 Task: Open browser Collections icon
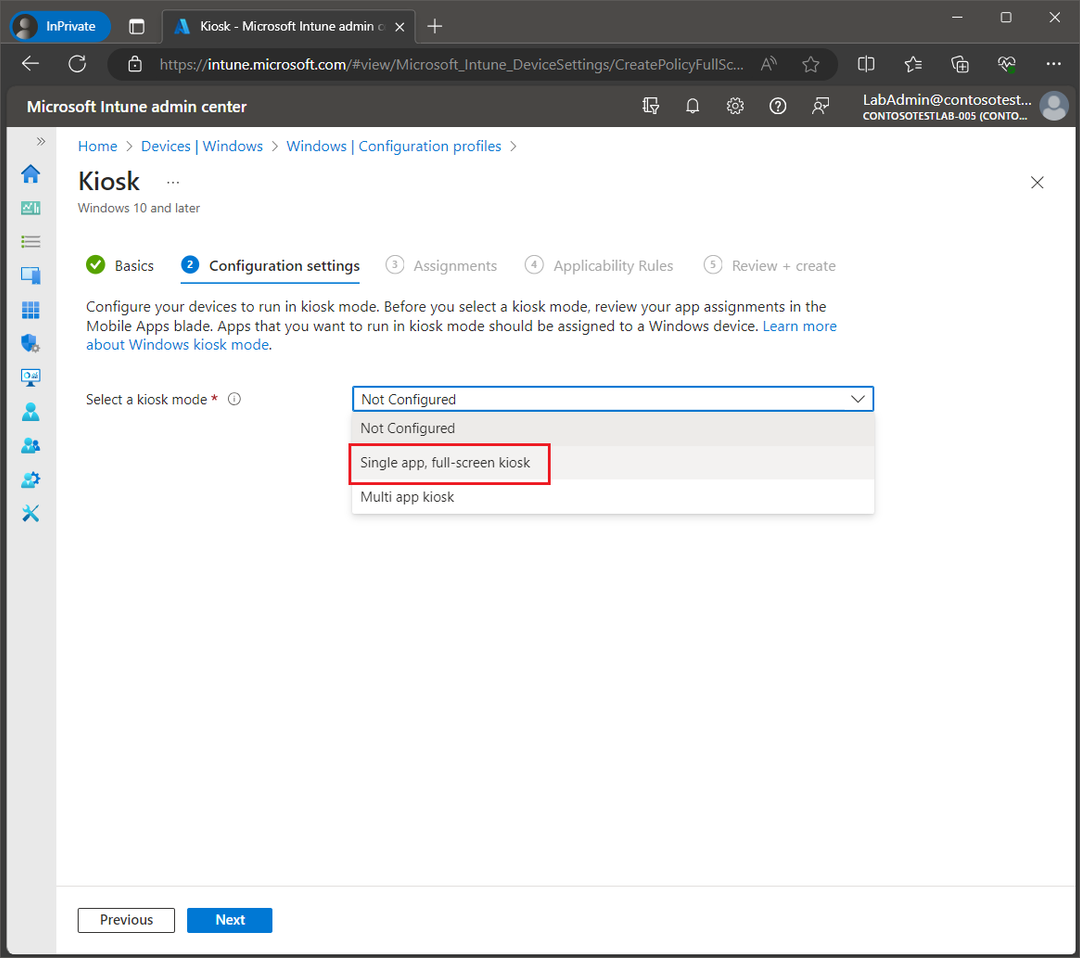tap(959, 64)
